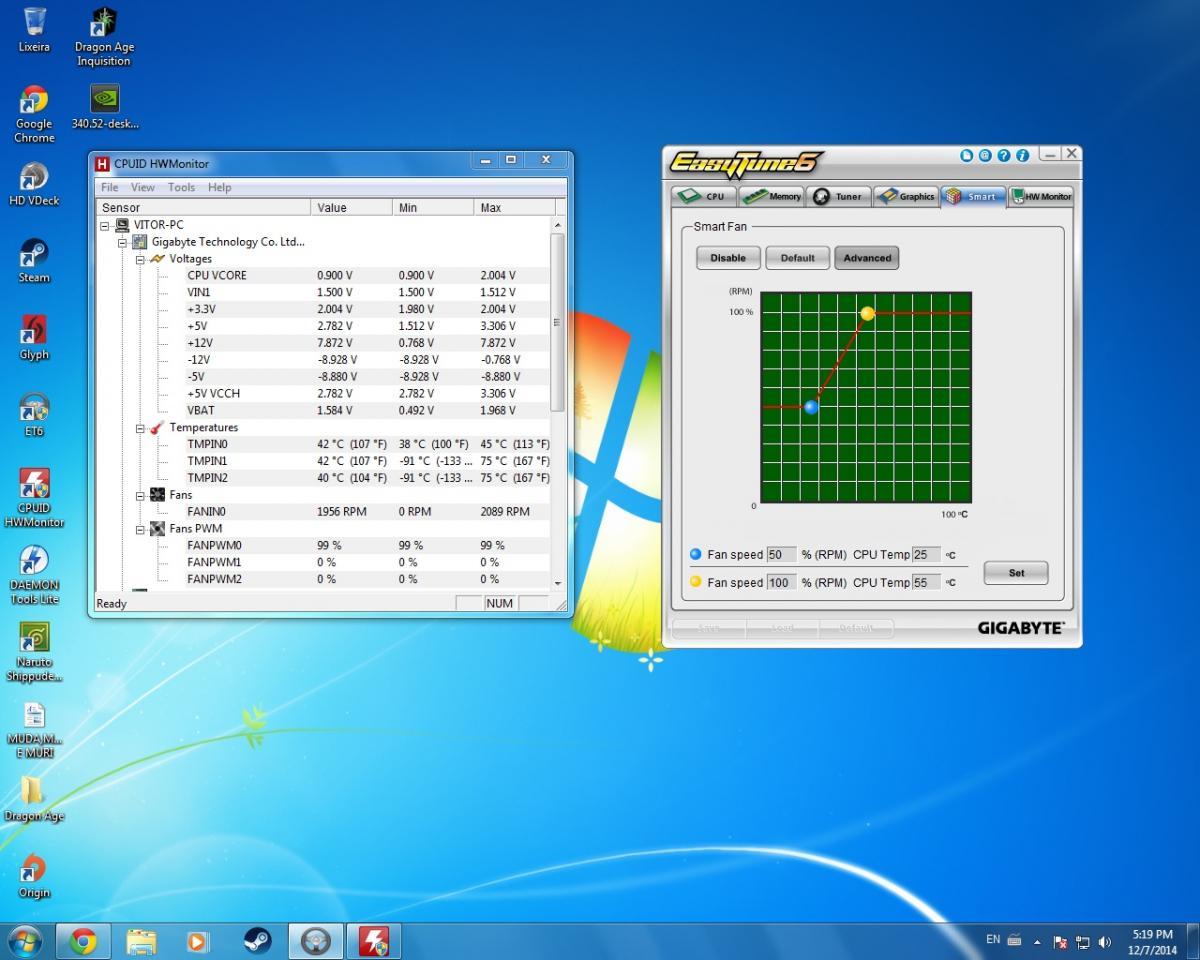Switch to the HW Monitor tab
1200x960 pixels.
1041,196
